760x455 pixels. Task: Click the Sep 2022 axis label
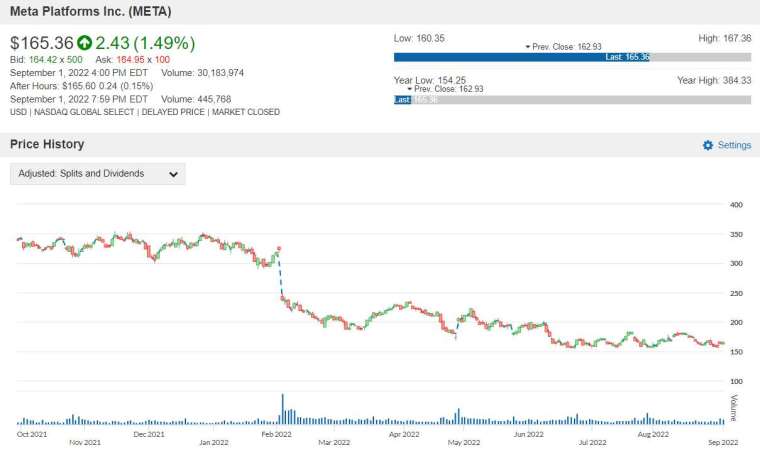pyautogui.click(x=723, y=442)
